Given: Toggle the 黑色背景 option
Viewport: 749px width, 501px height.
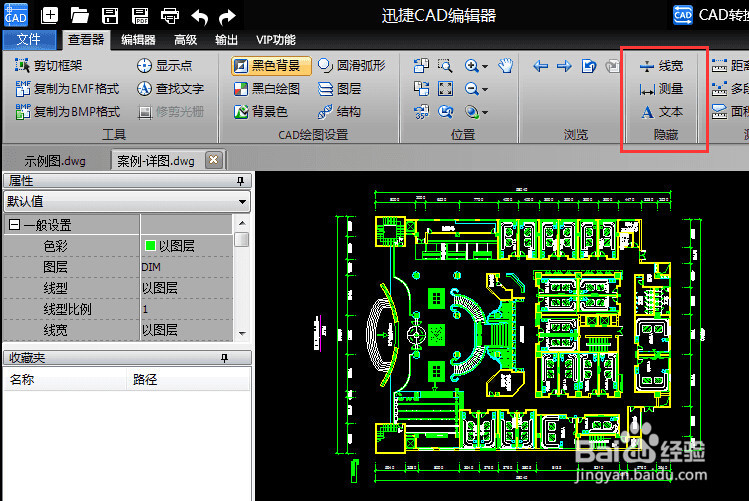Looking at the screenshot, I should pyautogui.click(x=271, y=65).
